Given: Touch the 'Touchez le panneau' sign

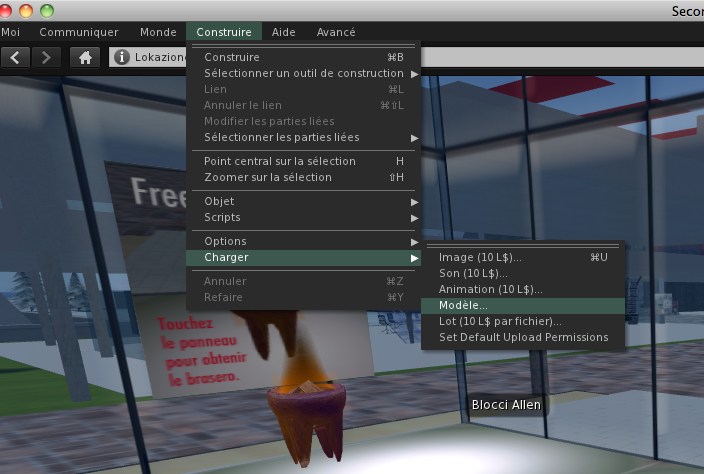Looking at the screenshot, I should [x=202, y=352].
